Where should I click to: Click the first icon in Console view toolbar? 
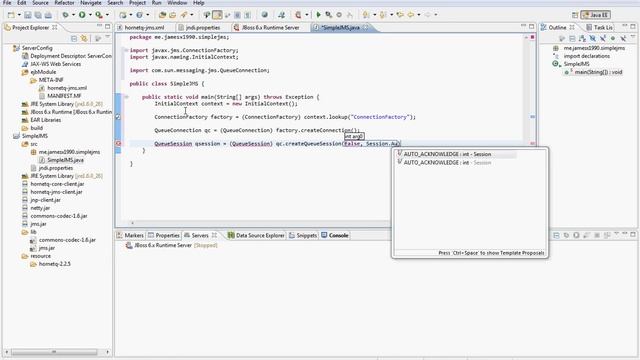click(x=556, y=236)
